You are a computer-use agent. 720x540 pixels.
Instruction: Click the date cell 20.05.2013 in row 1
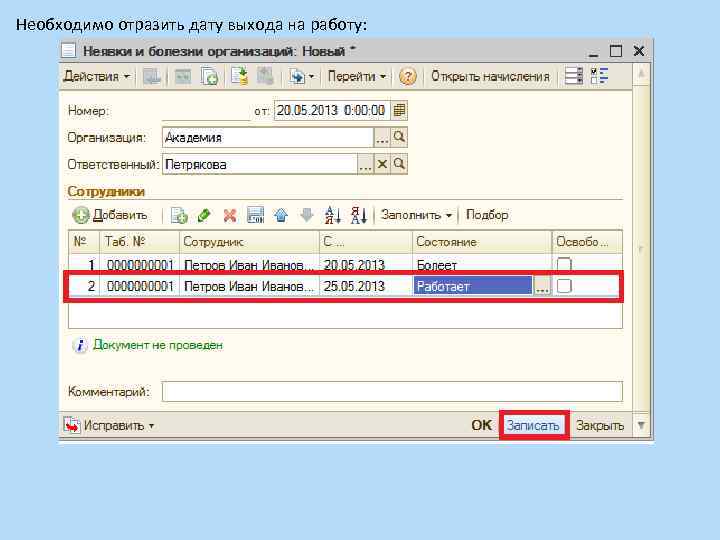366,265
